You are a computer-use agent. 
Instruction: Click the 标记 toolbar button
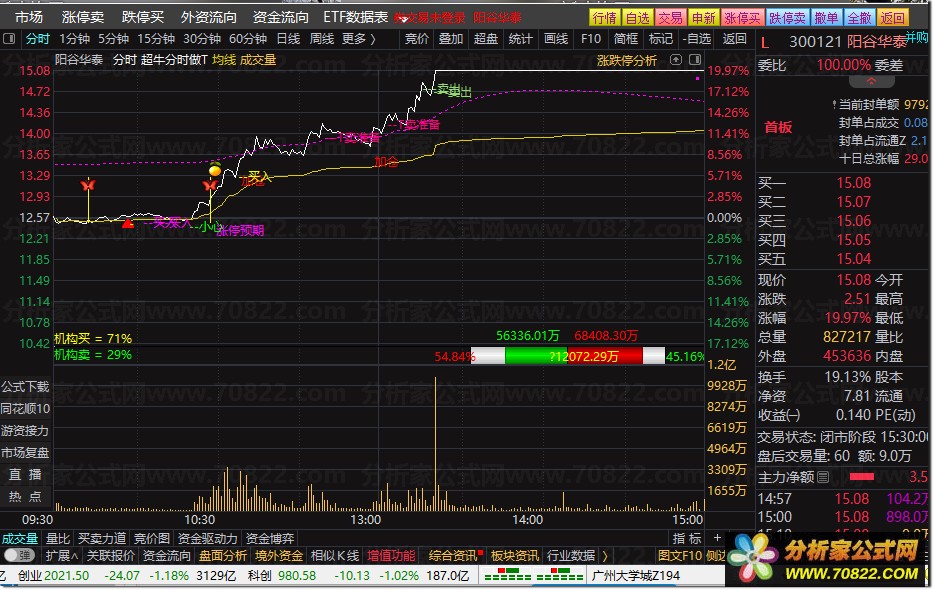tap(661, 39)
